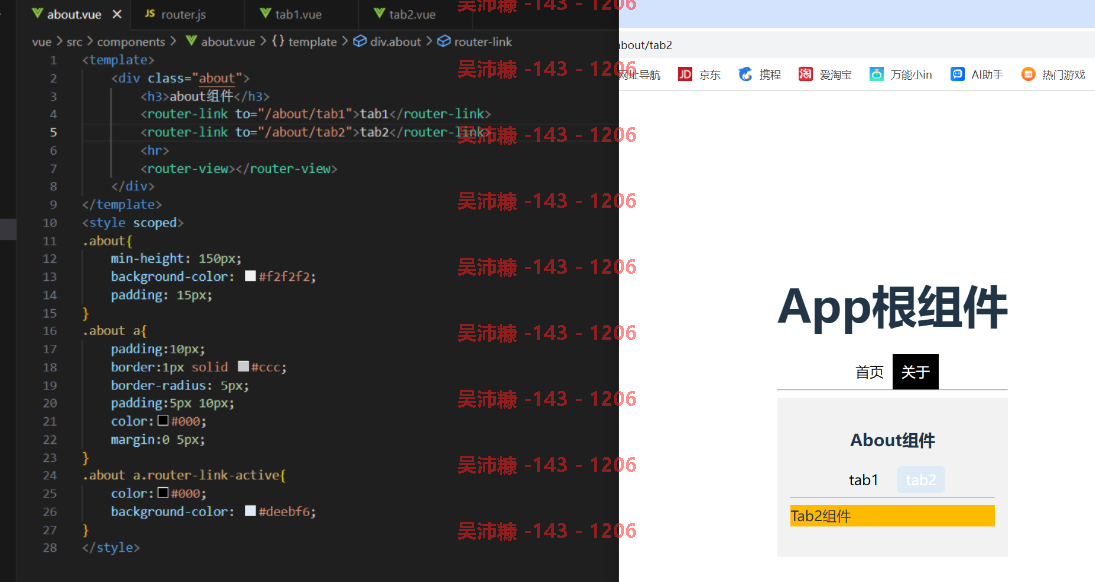Screen dimensions: 1095x582
Task: Select the 关于 nav link
Action: tap(916, 372)
